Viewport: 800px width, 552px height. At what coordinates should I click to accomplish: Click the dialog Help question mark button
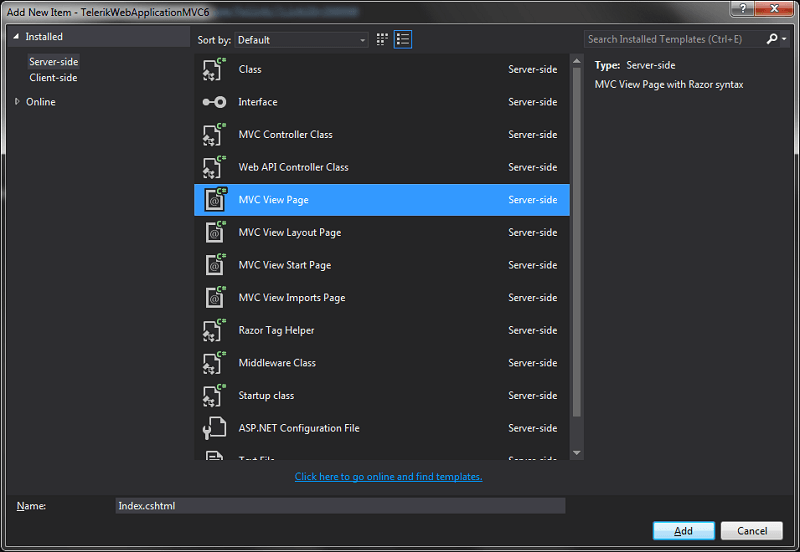coord(743,8)
